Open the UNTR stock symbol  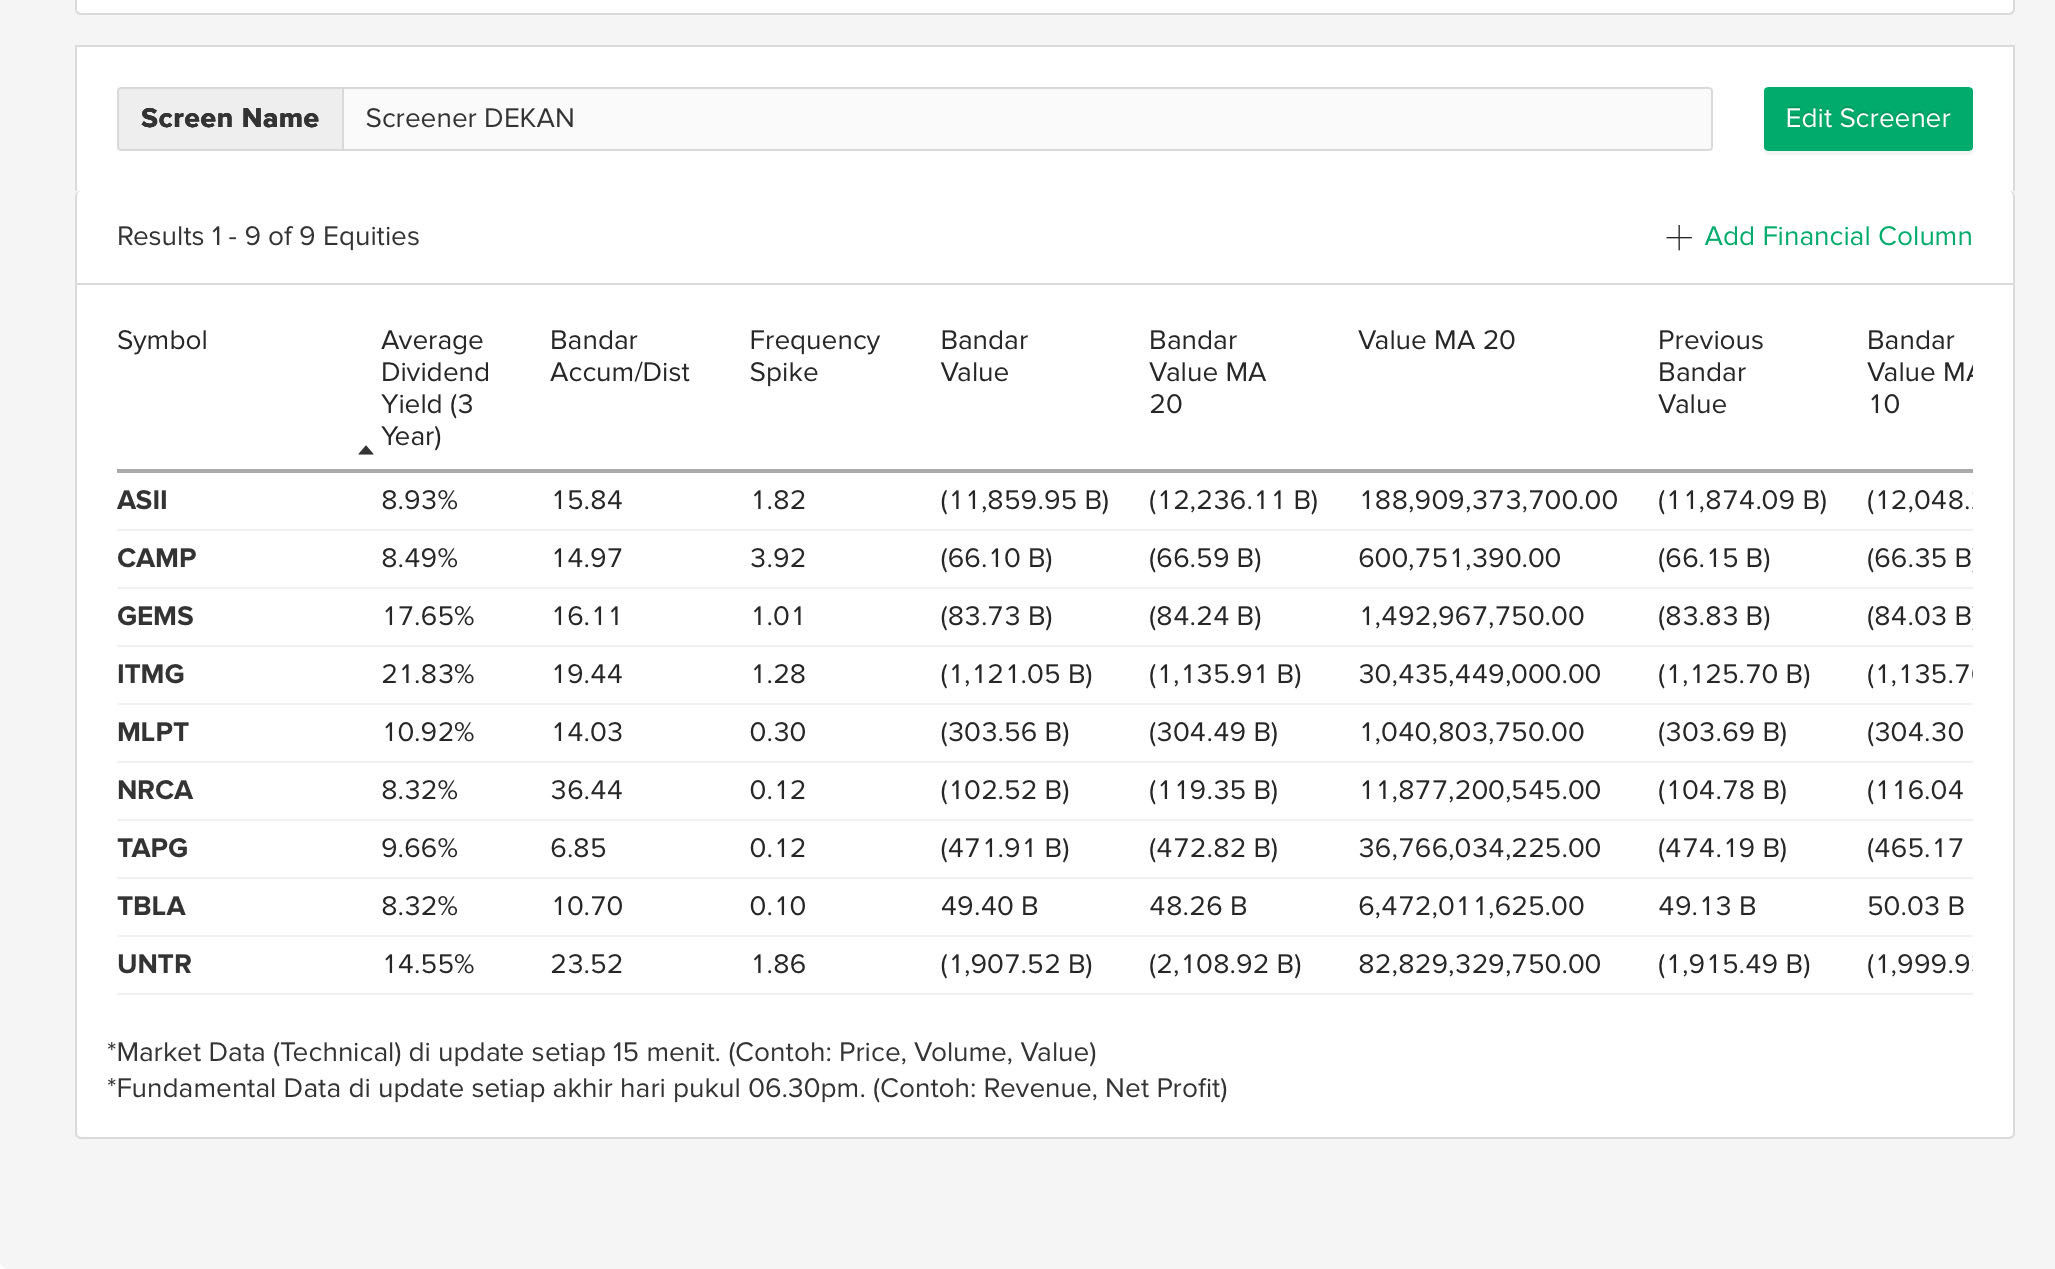coord(154,964)
